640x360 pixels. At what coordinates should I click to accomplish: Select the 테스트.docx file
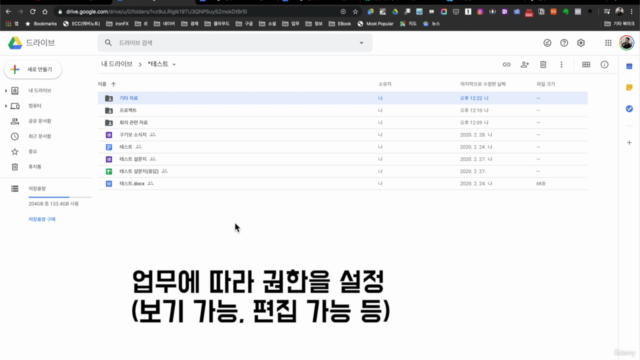click(x=342, y=184)
